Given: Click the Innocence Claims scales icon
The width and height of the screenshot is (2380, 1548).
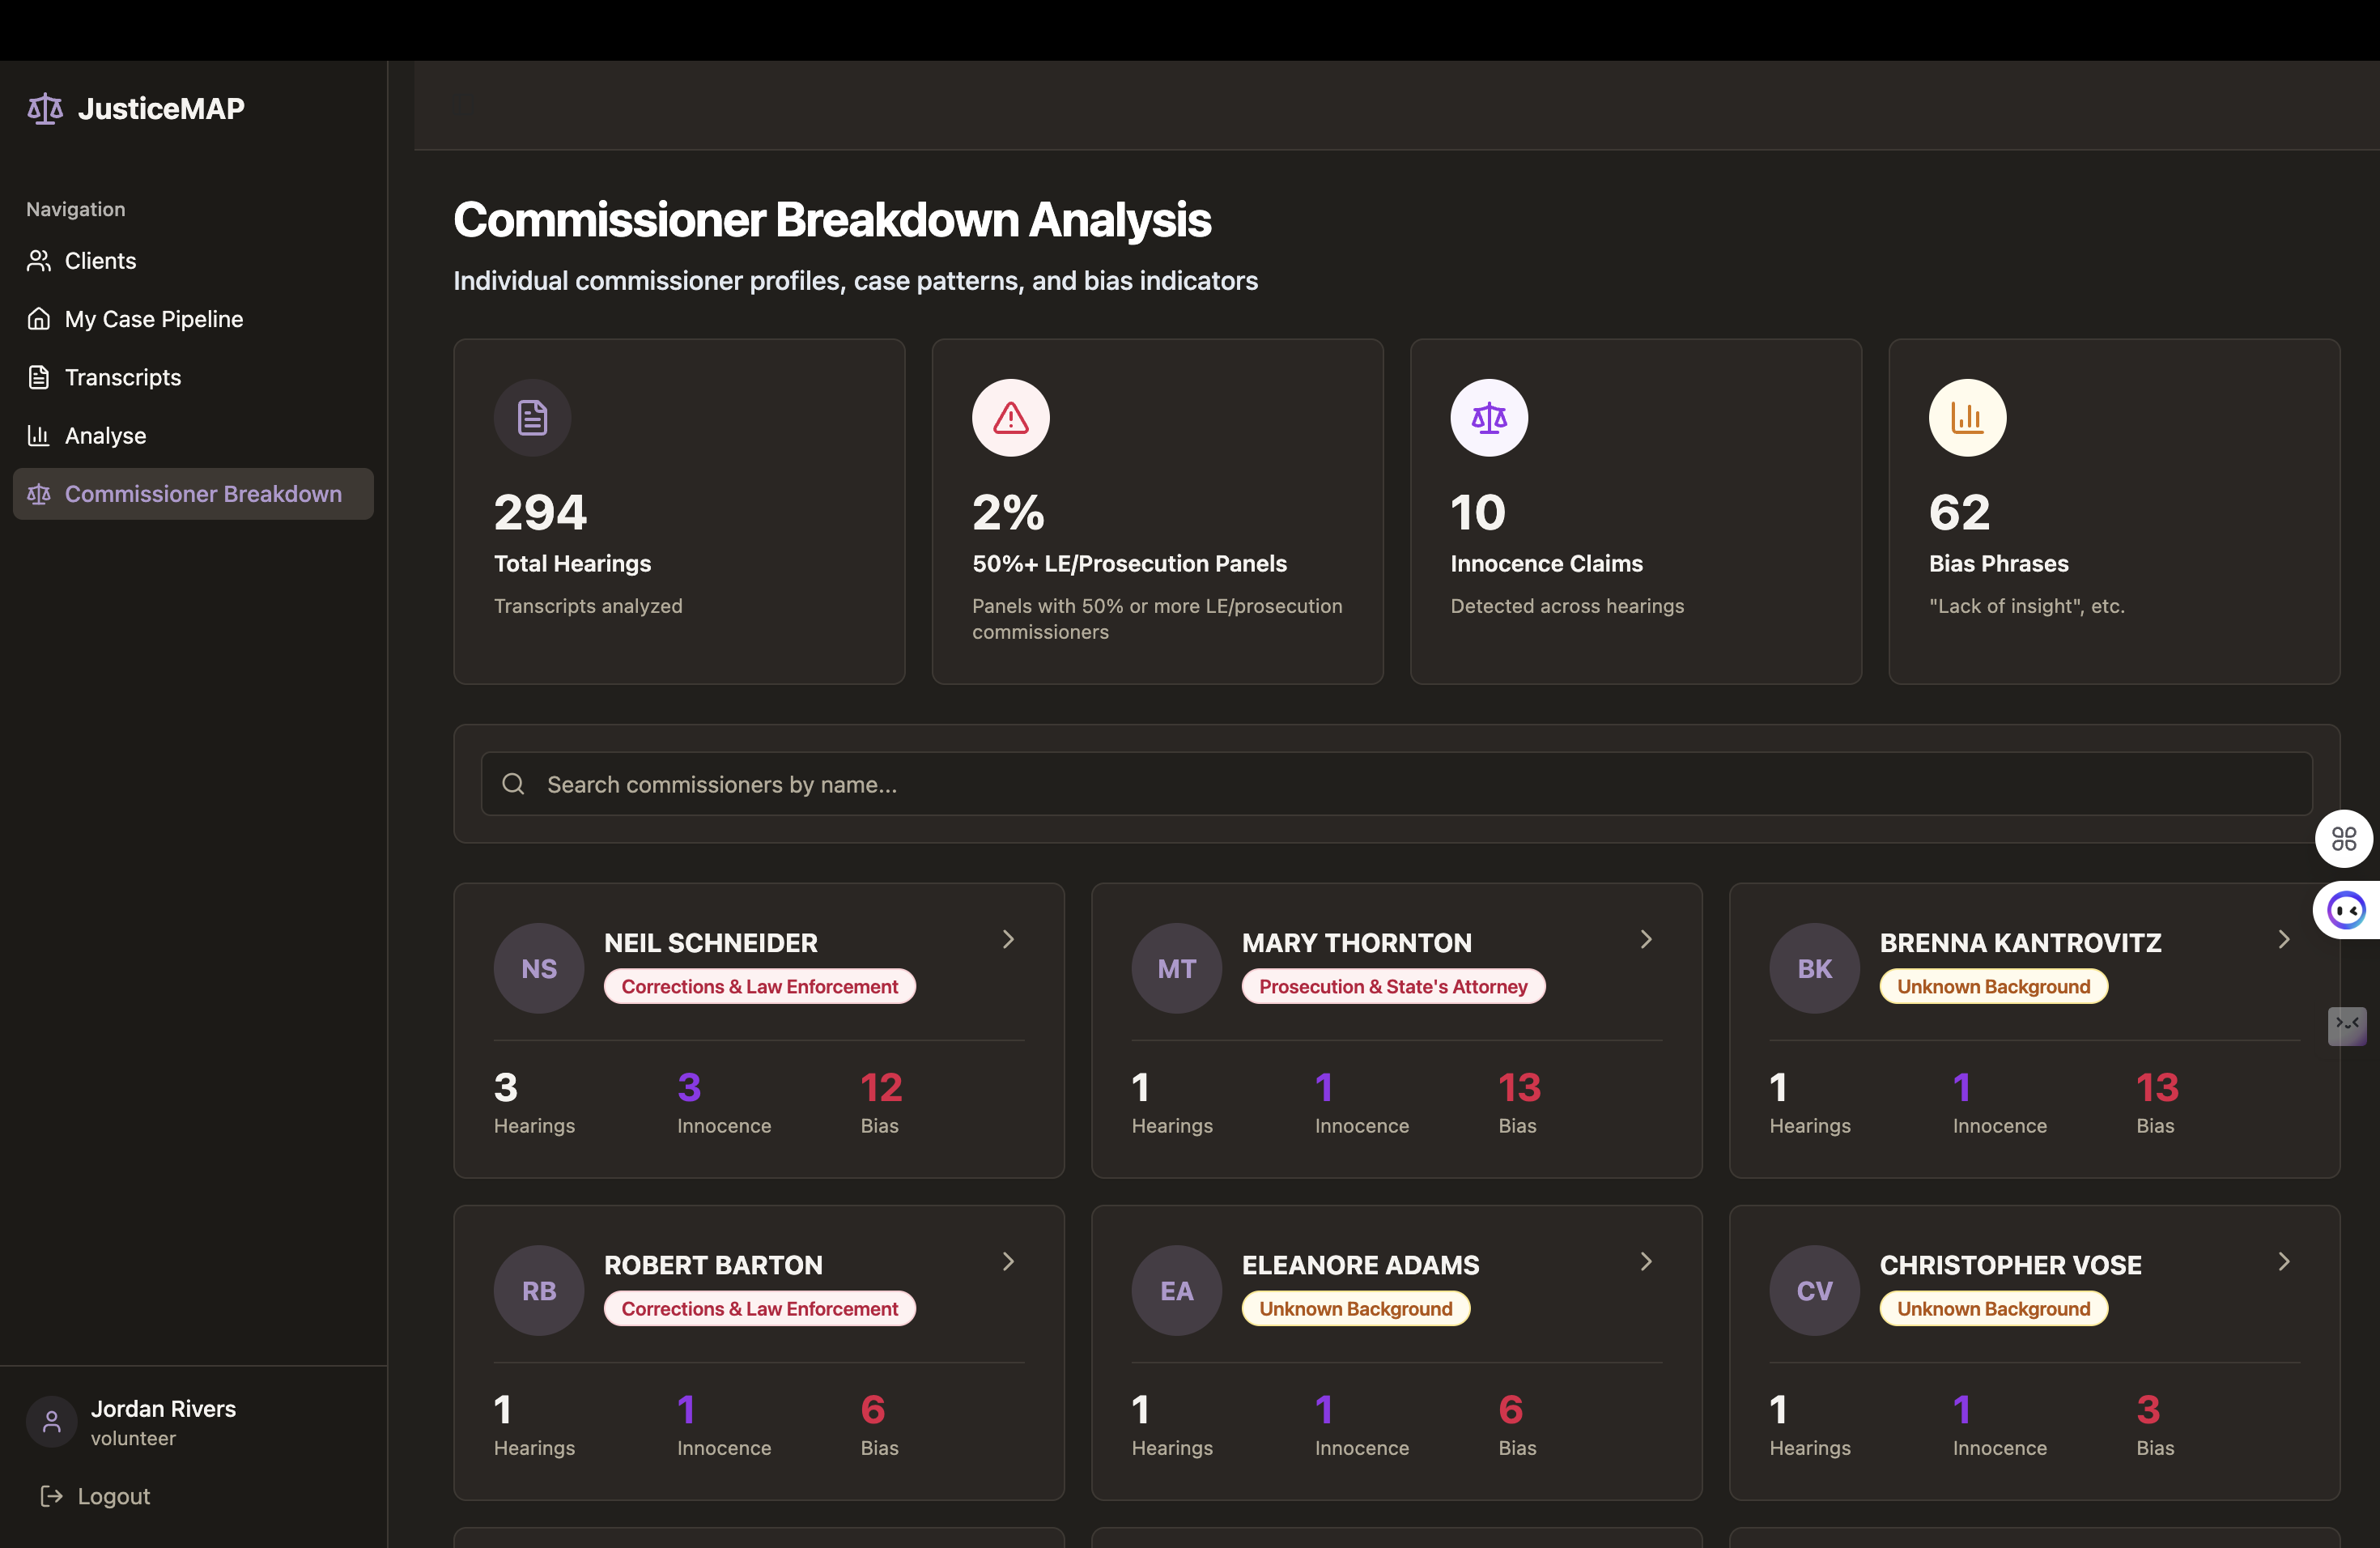Looking at the screenshot, I should [x=1488, y=417].
